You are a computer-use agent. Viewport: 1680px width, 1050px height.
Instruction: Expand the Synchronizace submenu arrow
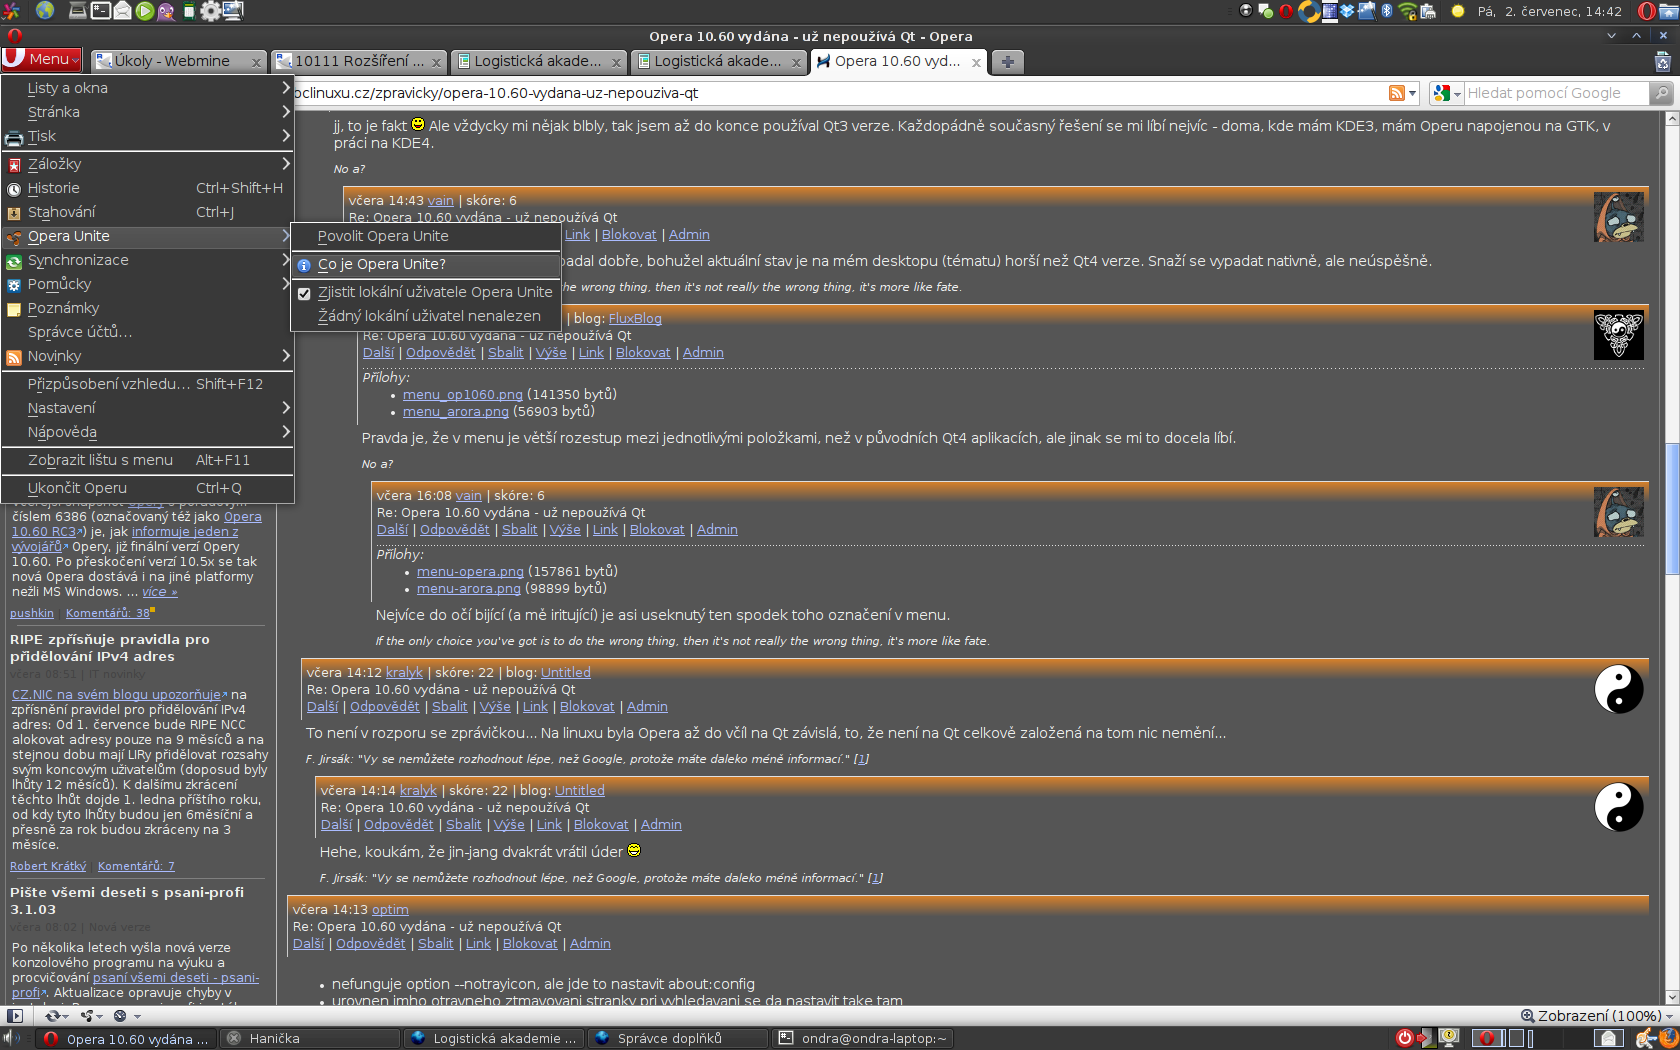coord(286,260)
